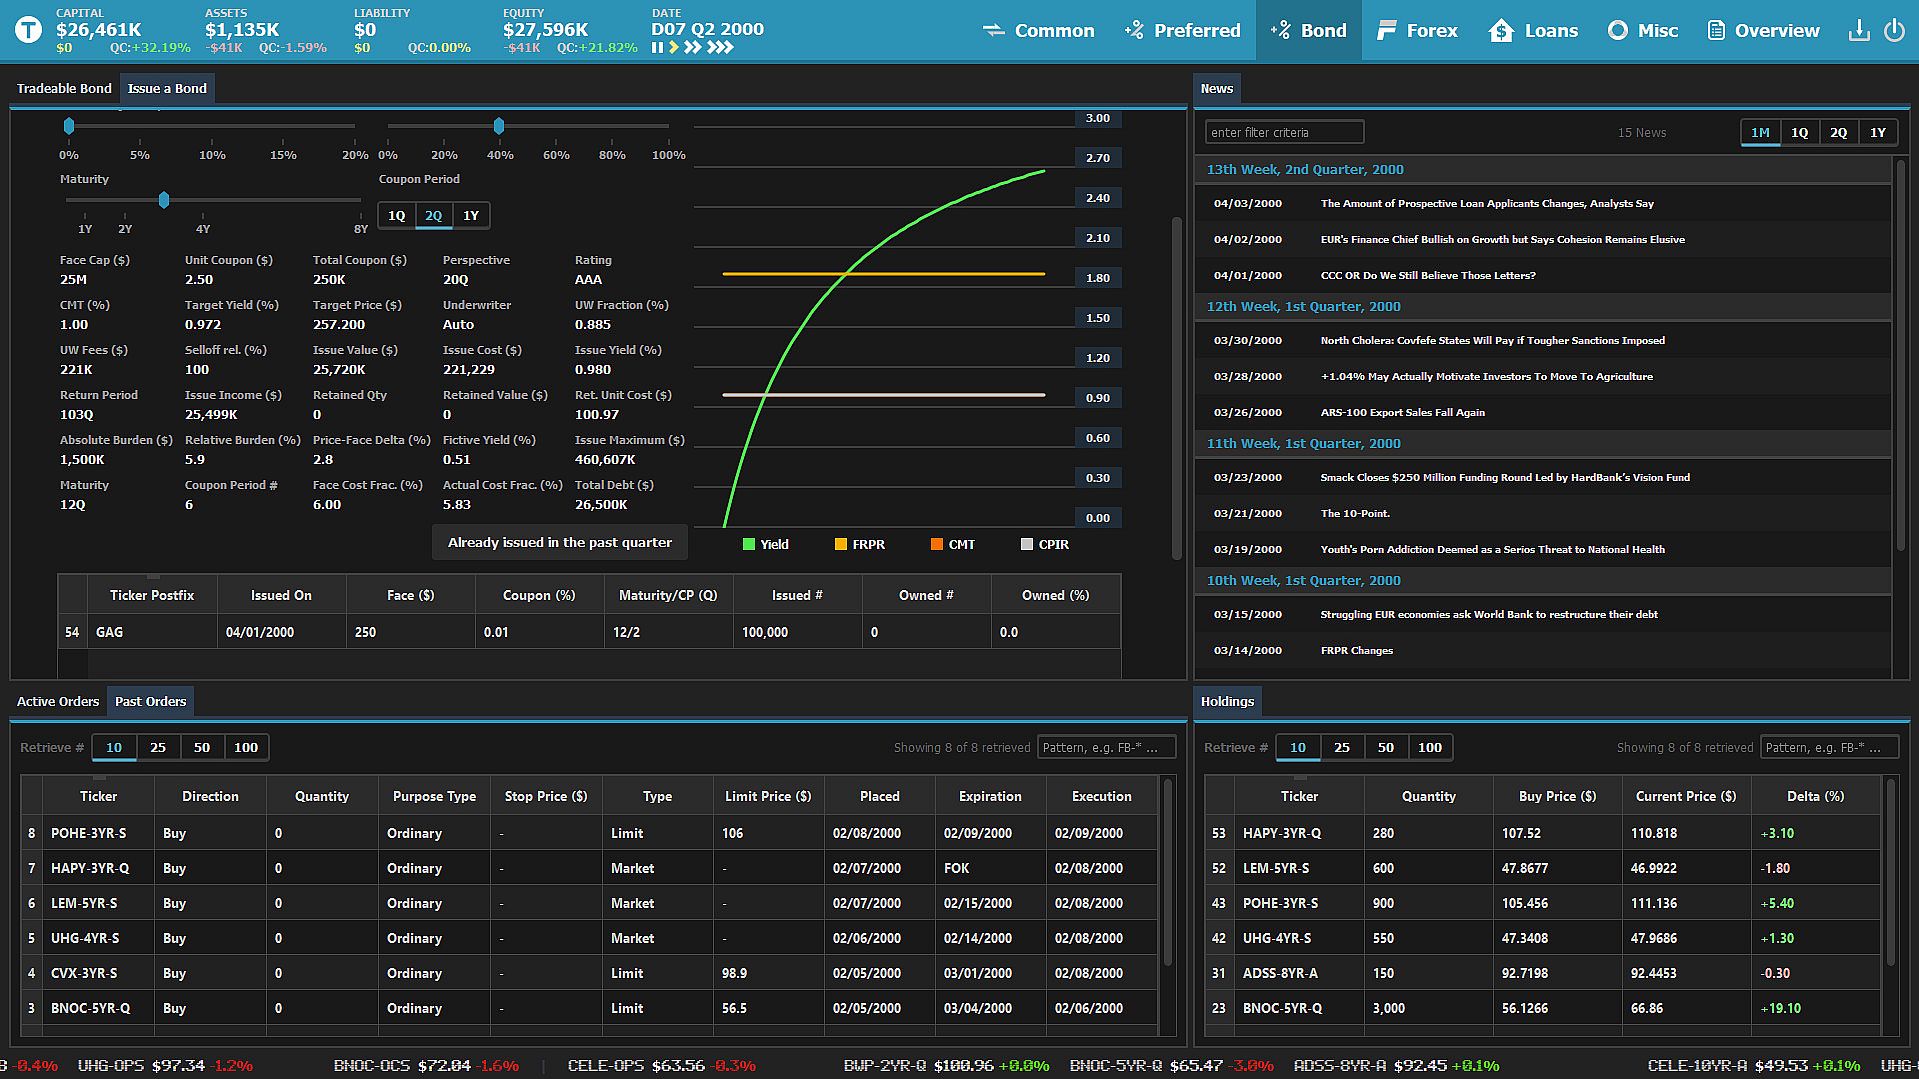Select the 1Q coupon period option
This screenshot has width=1919, height=1079.
pos(397,216)
